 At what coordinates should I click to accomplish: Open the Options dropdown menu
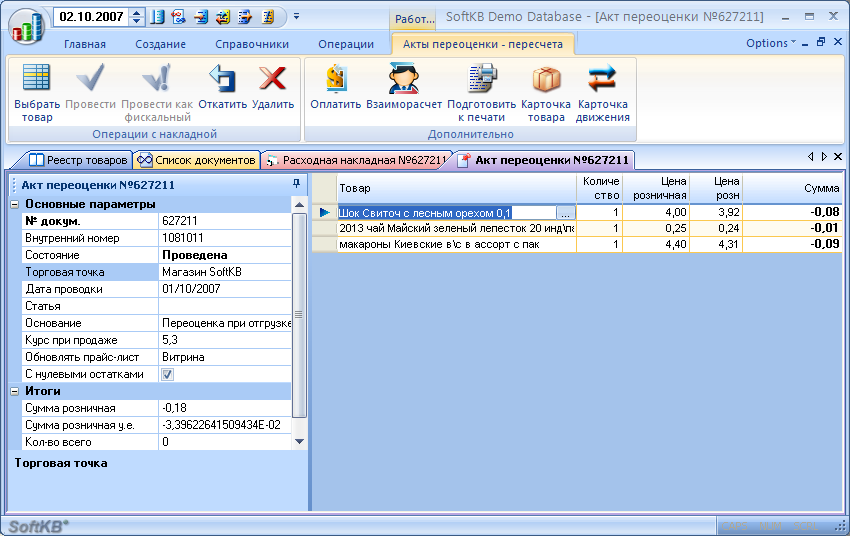tap(770, 43)
